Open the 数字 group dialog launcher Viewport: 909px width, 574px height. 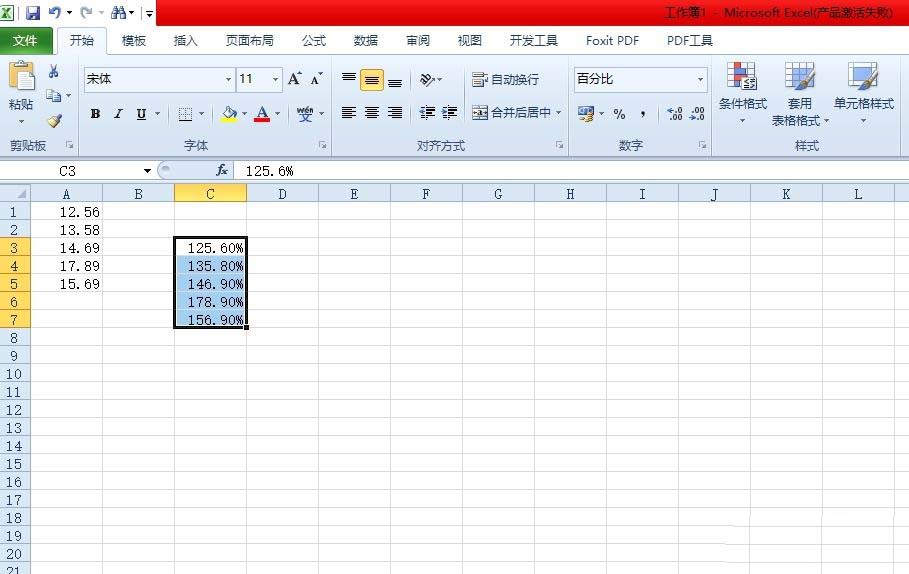(702, 145)
